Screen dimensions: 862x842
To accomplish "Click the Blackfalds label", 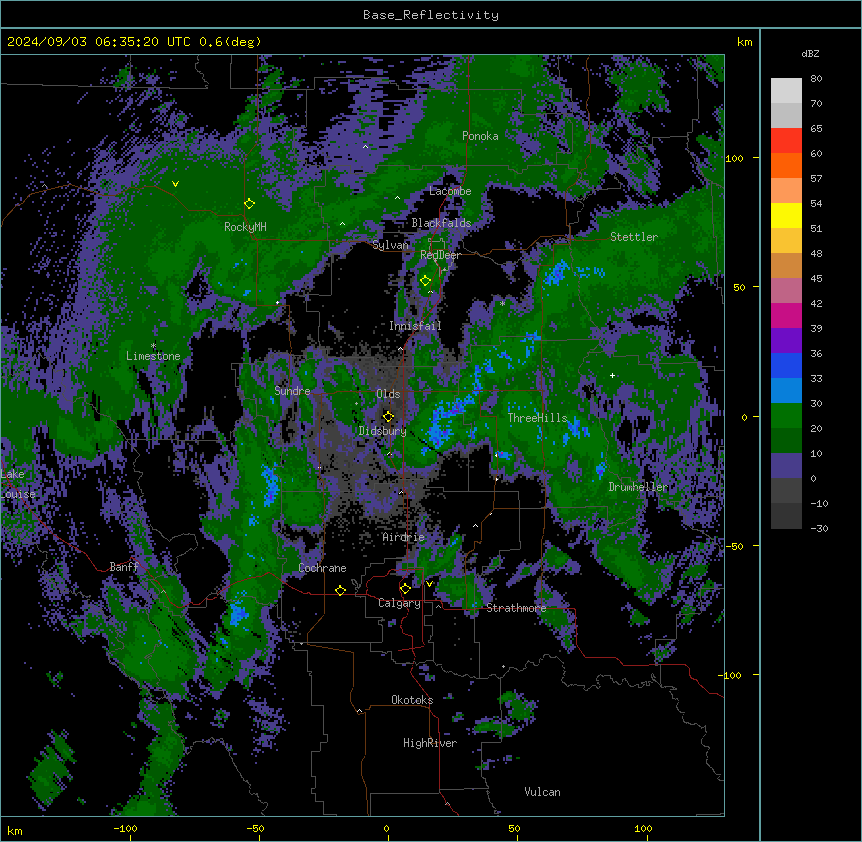I will tap(441, 223).
